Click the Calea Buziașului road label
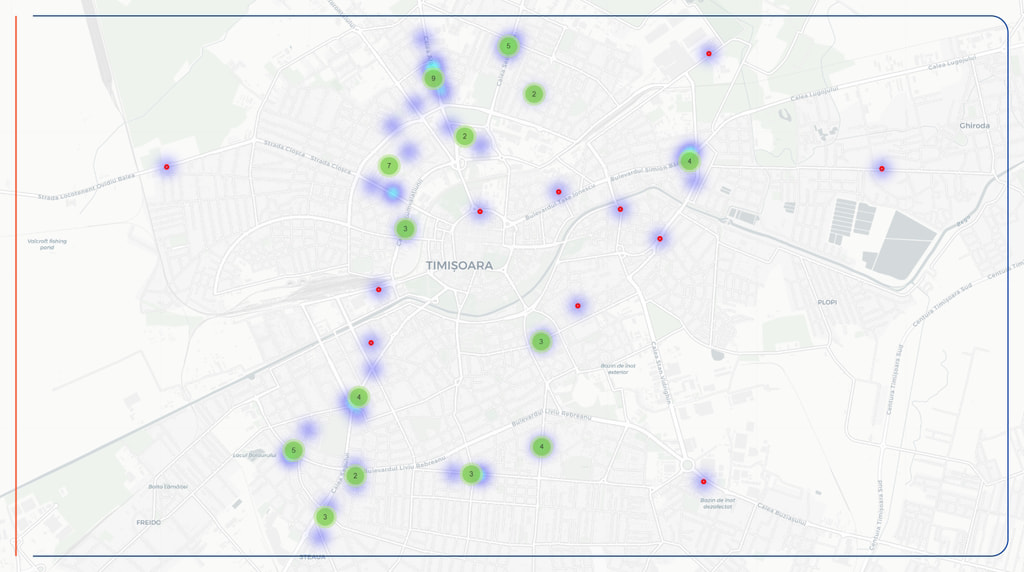The image size is (1024, 572). point(782,514)
